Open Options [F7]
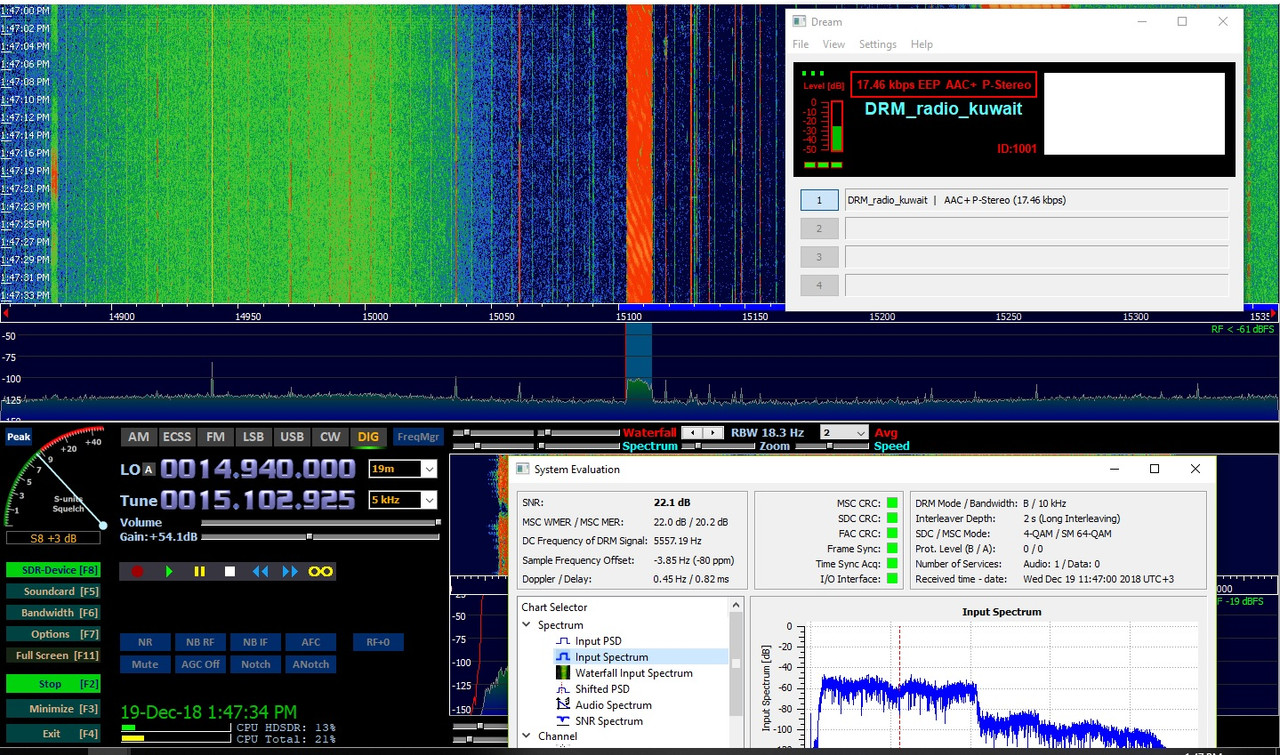Viewport: 1280px width, 755px height. [x=53, y=634]
